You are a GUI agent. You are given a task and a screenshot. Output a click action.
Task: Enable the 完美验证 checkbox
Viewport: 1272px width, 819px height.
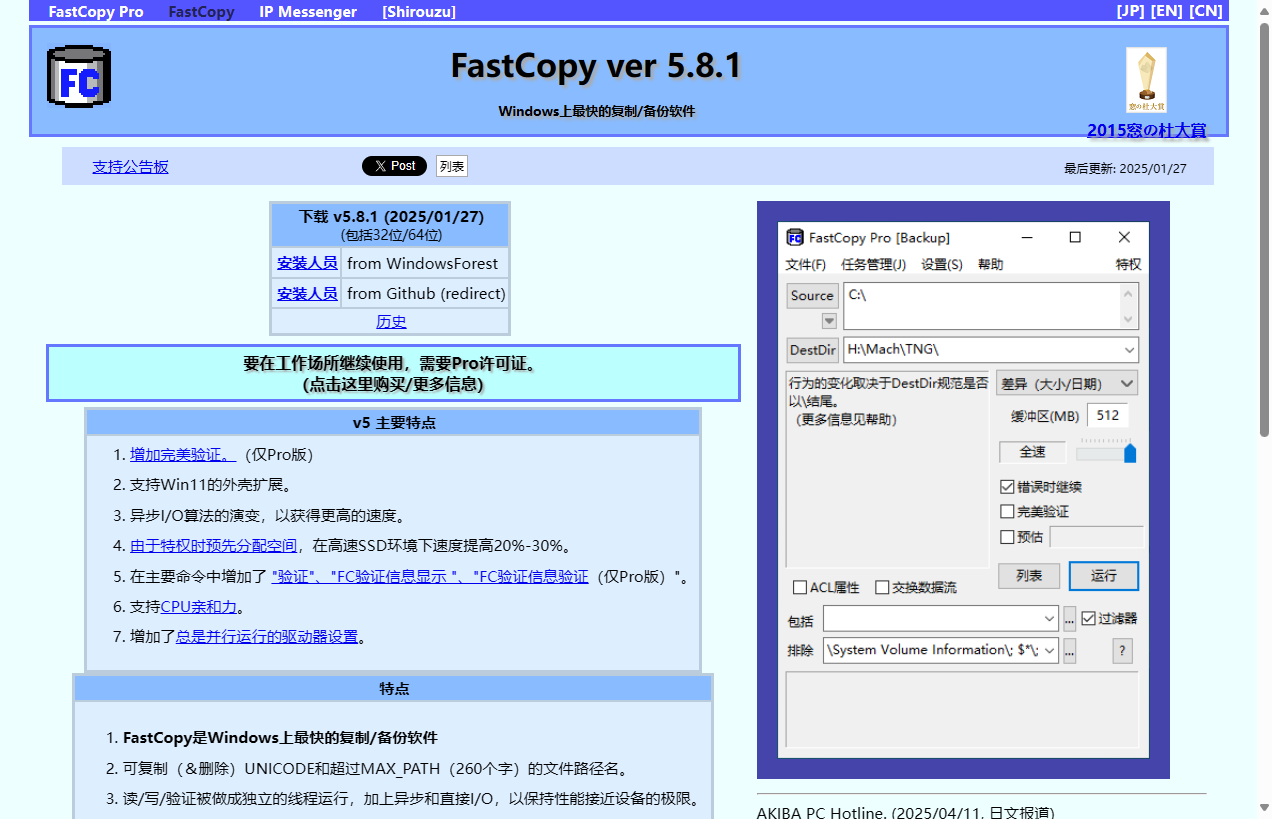coord(1006,511)
